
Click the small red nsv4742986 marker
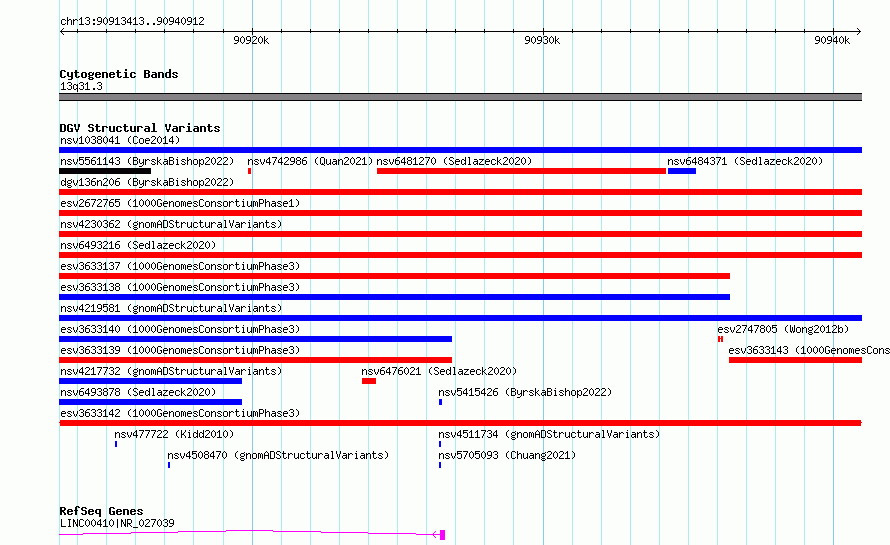(x=249, y=171)
